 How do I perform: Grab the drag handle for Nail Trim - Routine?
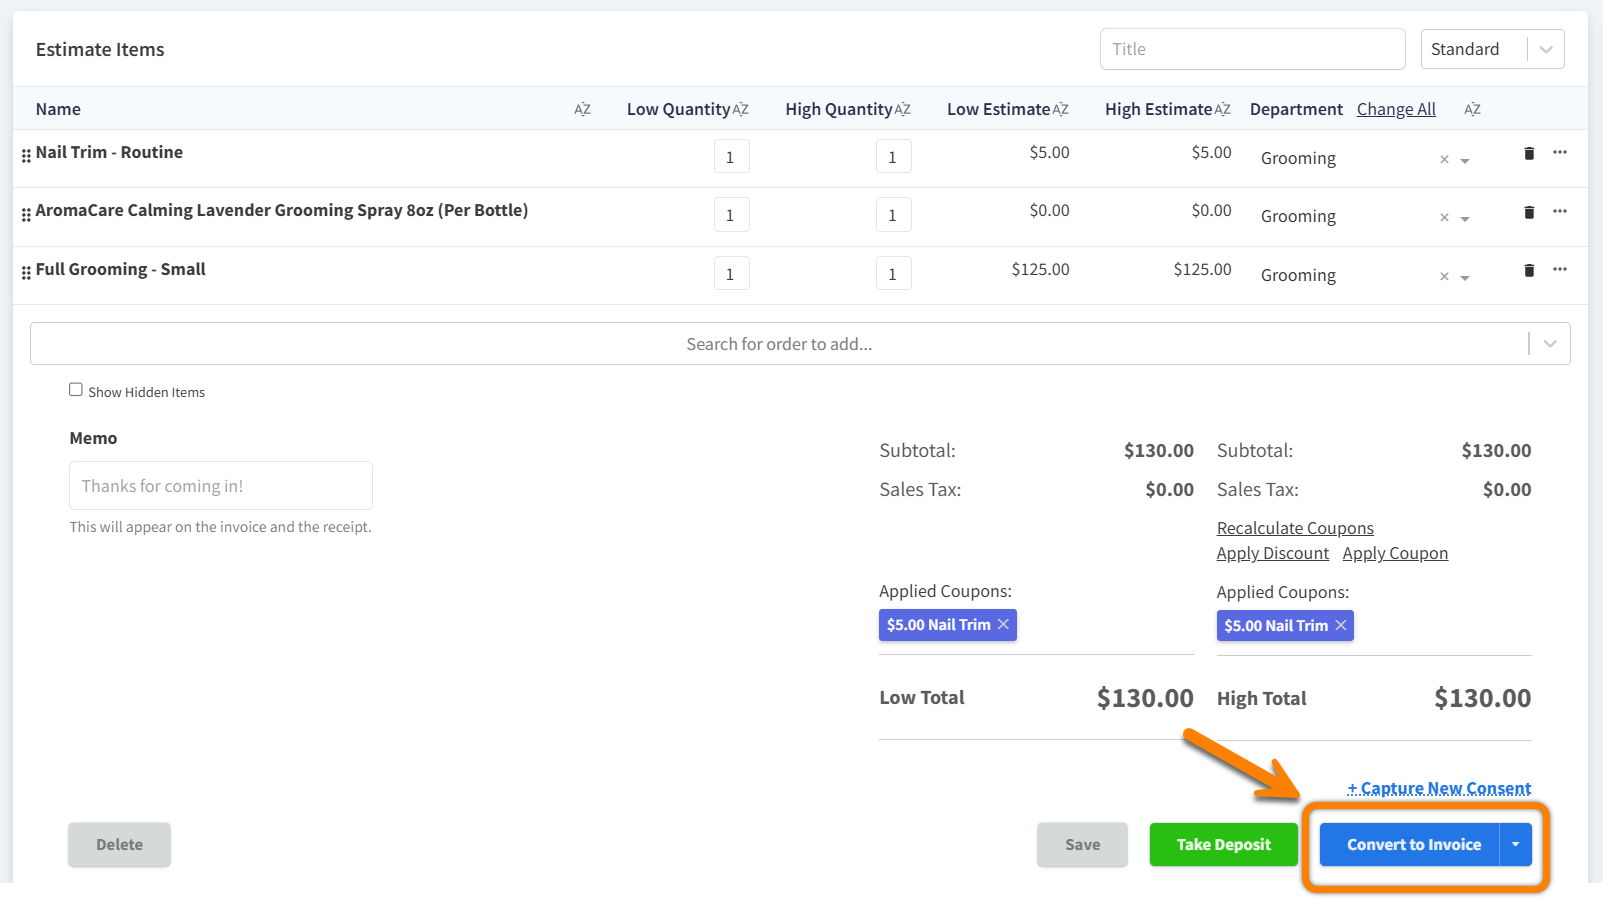26,156
